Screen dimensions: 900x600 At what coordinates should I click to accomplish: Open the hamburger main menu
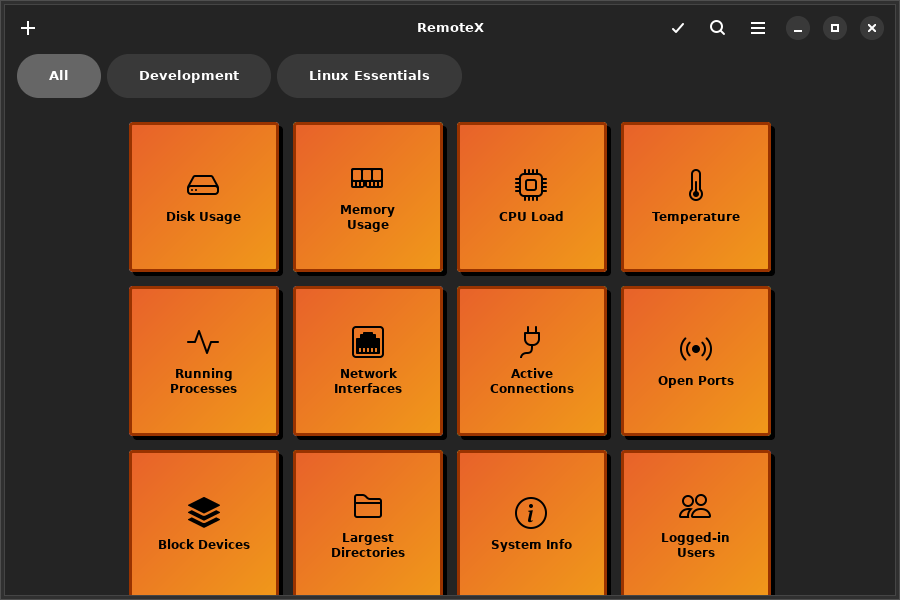(758, 28)
